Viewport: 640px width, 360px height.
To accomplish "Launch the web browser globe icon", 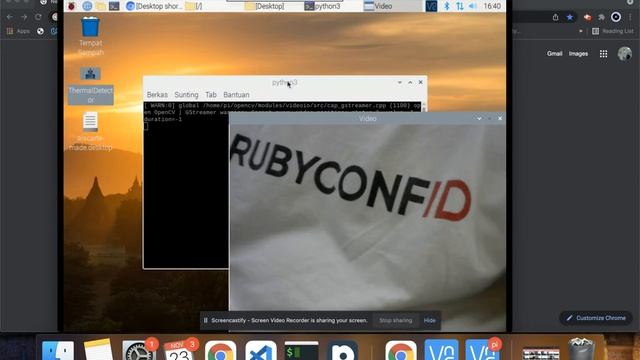I will [x=87, y=6].
